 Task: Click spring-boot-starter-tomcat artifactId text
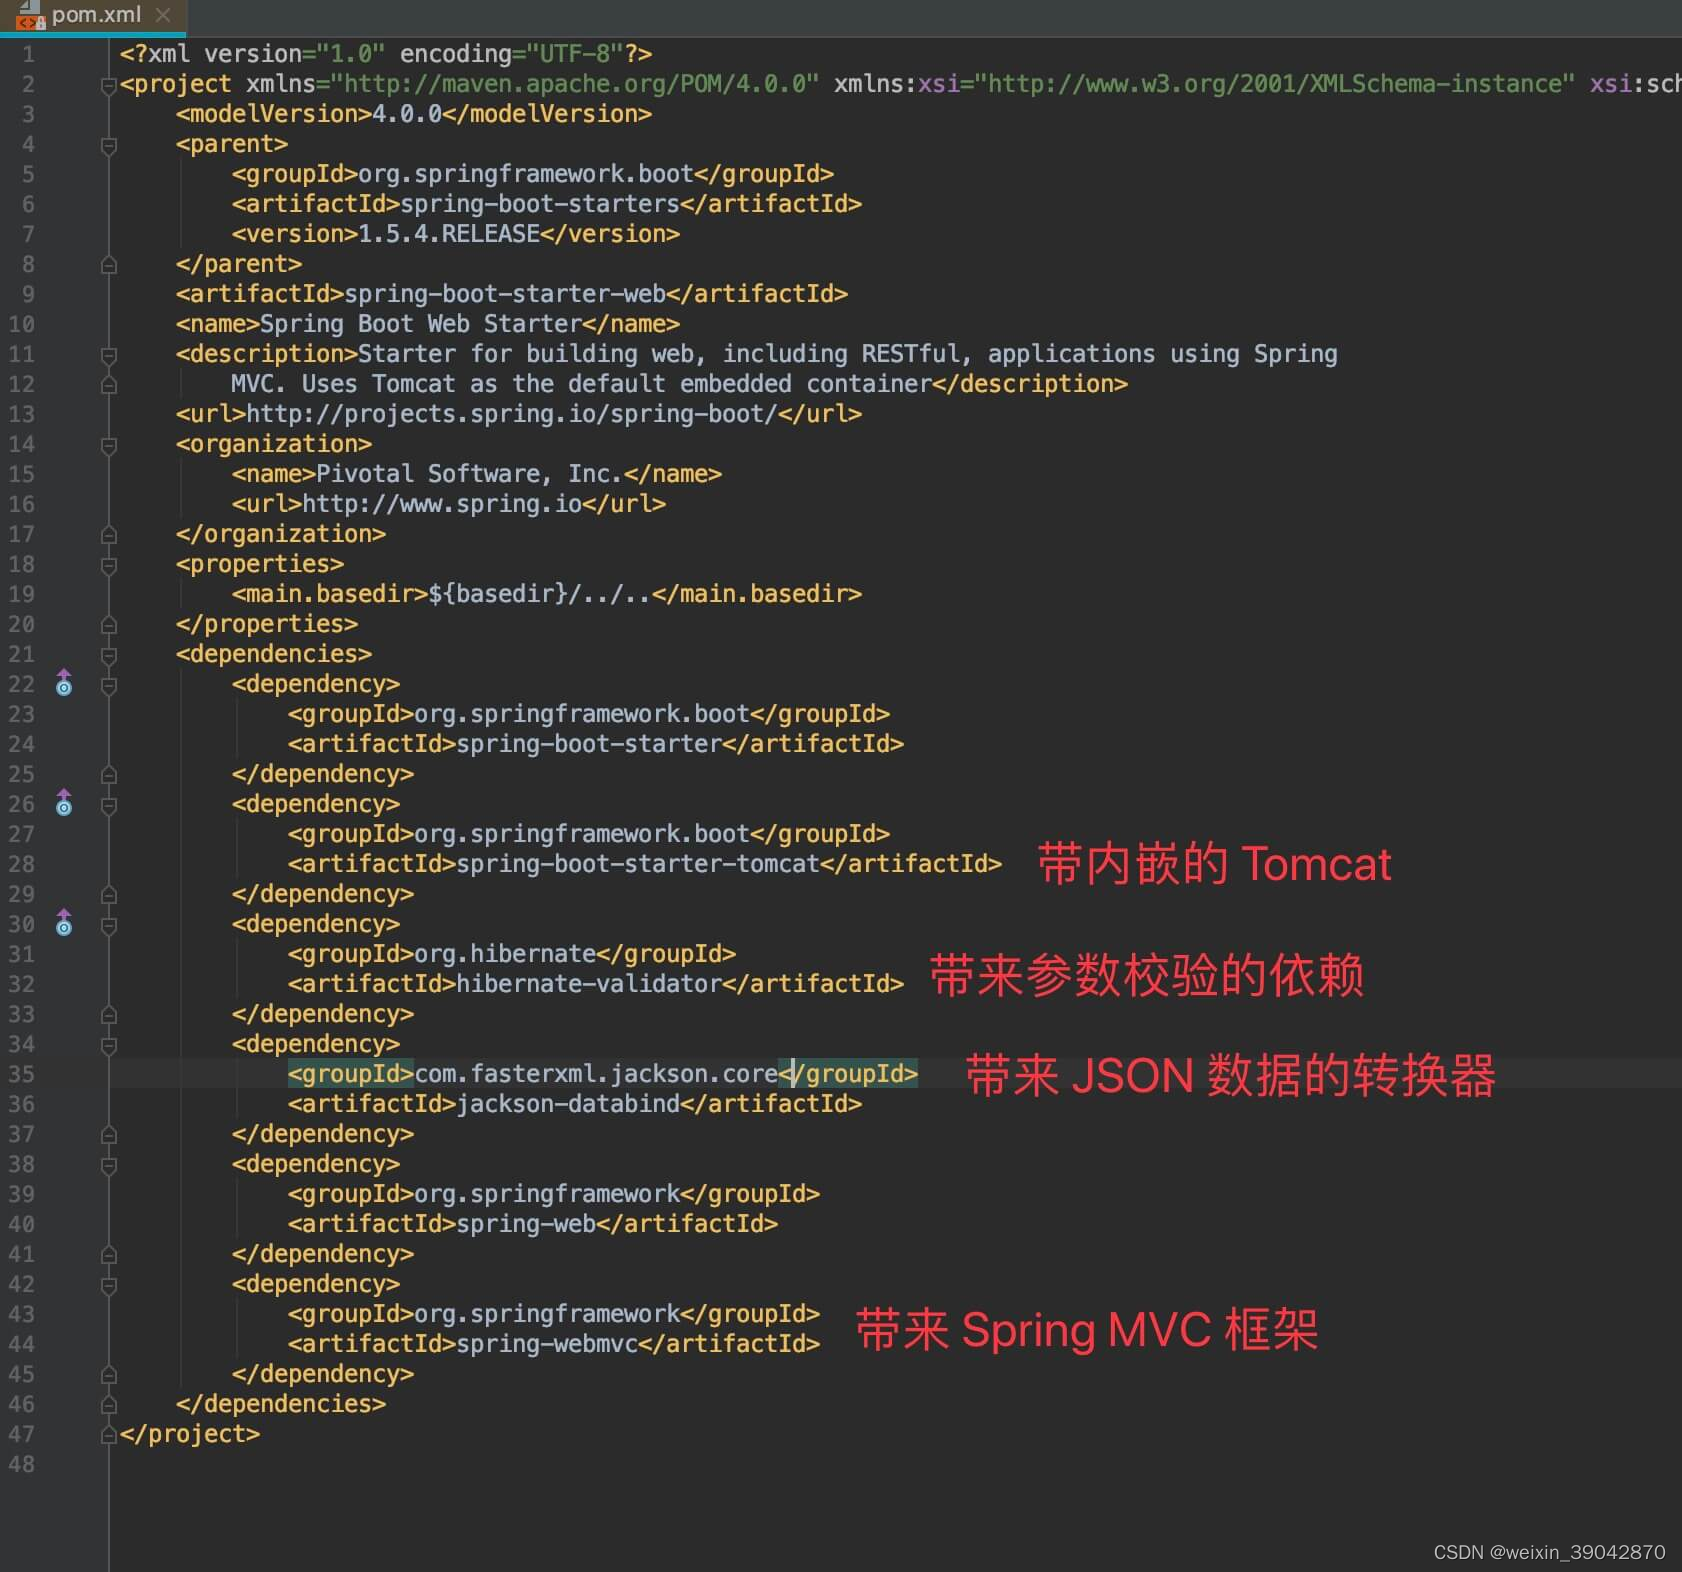[638, 864]
